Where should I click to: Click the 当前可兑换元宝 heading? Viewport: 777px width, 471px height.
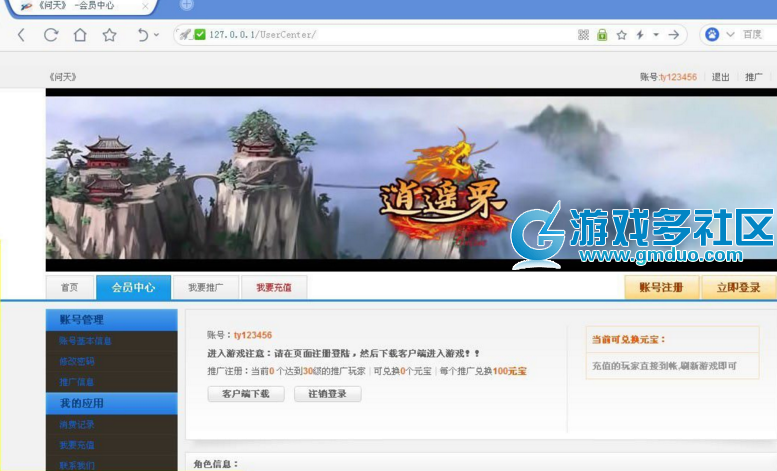pyautogui.click(x=629, y=340)
